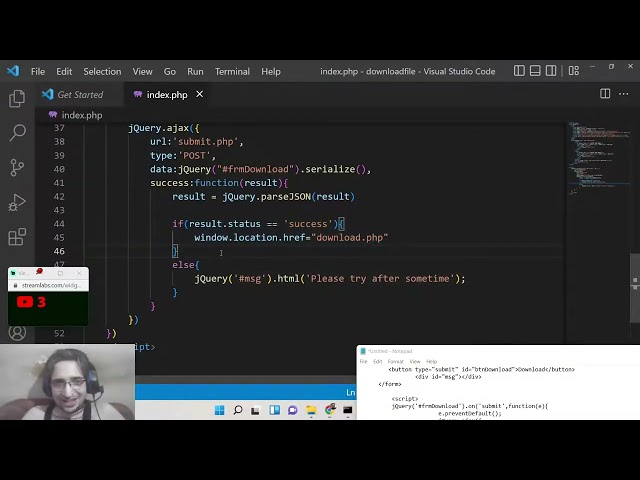Open the Extensions view
640x480 pixels.
click(17, 237)
